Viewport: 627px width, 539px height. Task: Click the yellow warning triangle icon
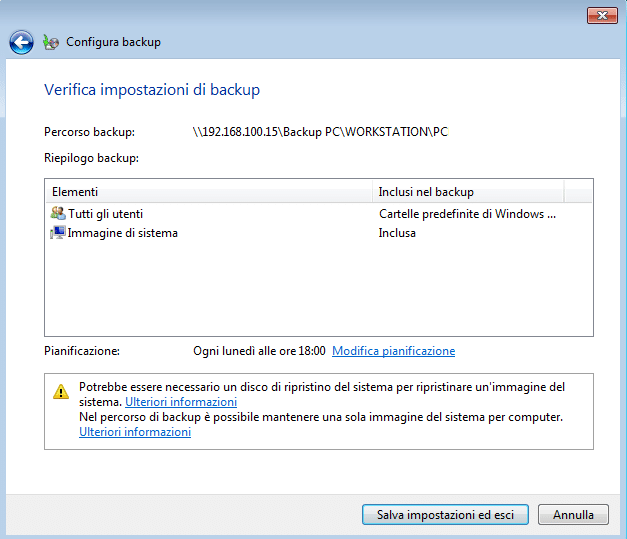coord(61,391)
